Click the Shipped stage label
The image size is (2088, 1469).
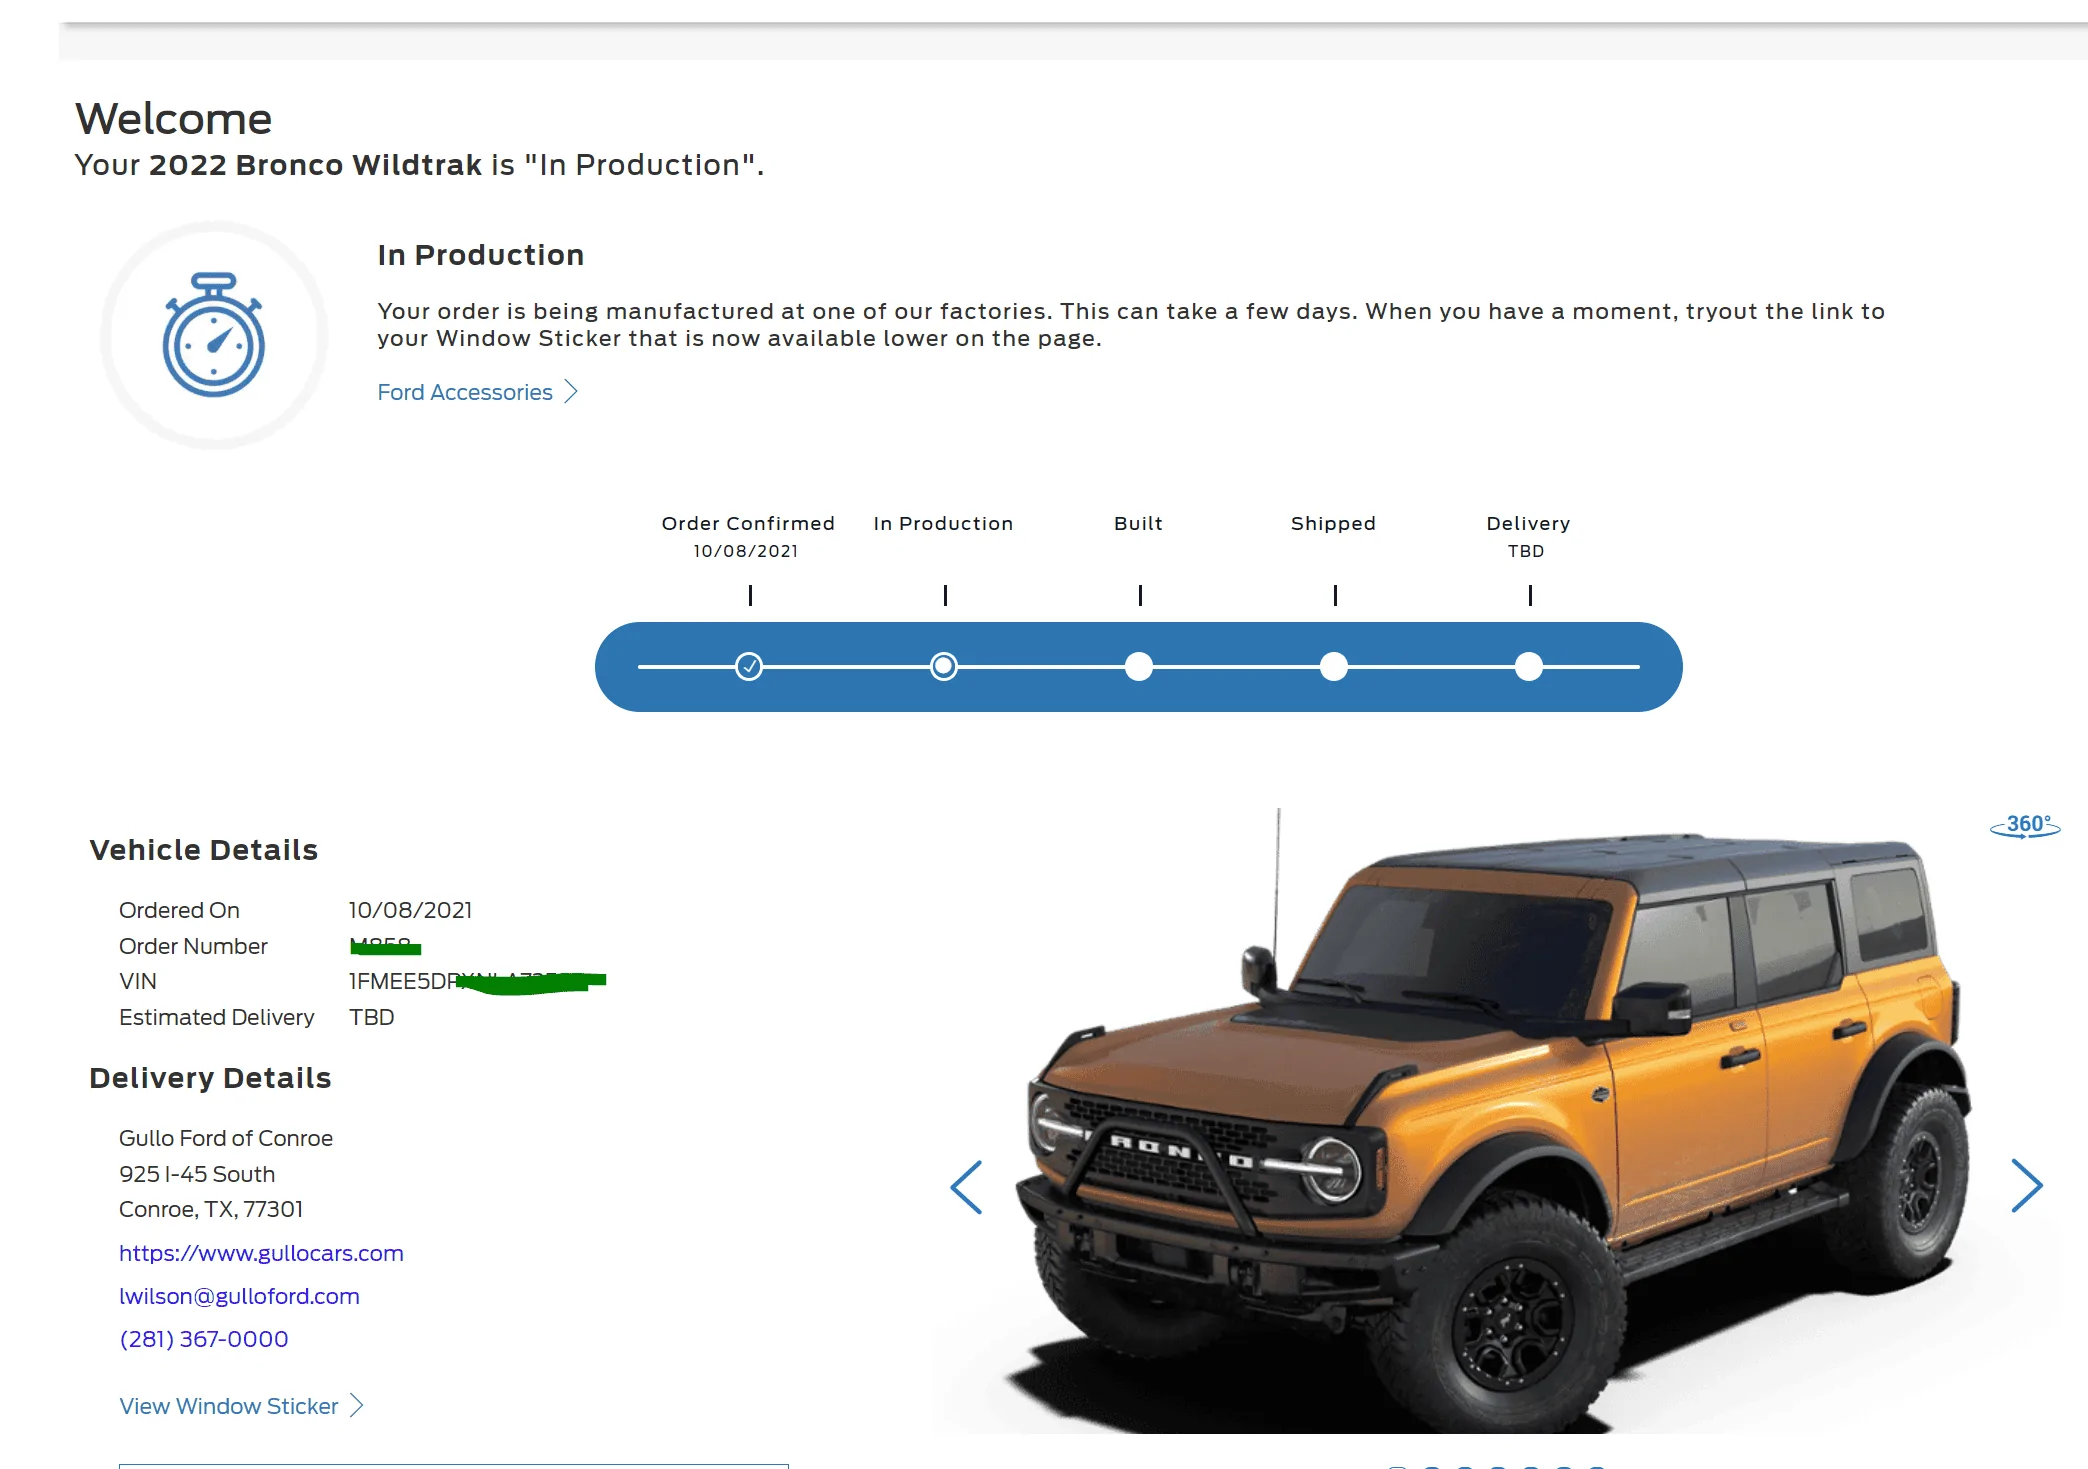(1333, 523)
